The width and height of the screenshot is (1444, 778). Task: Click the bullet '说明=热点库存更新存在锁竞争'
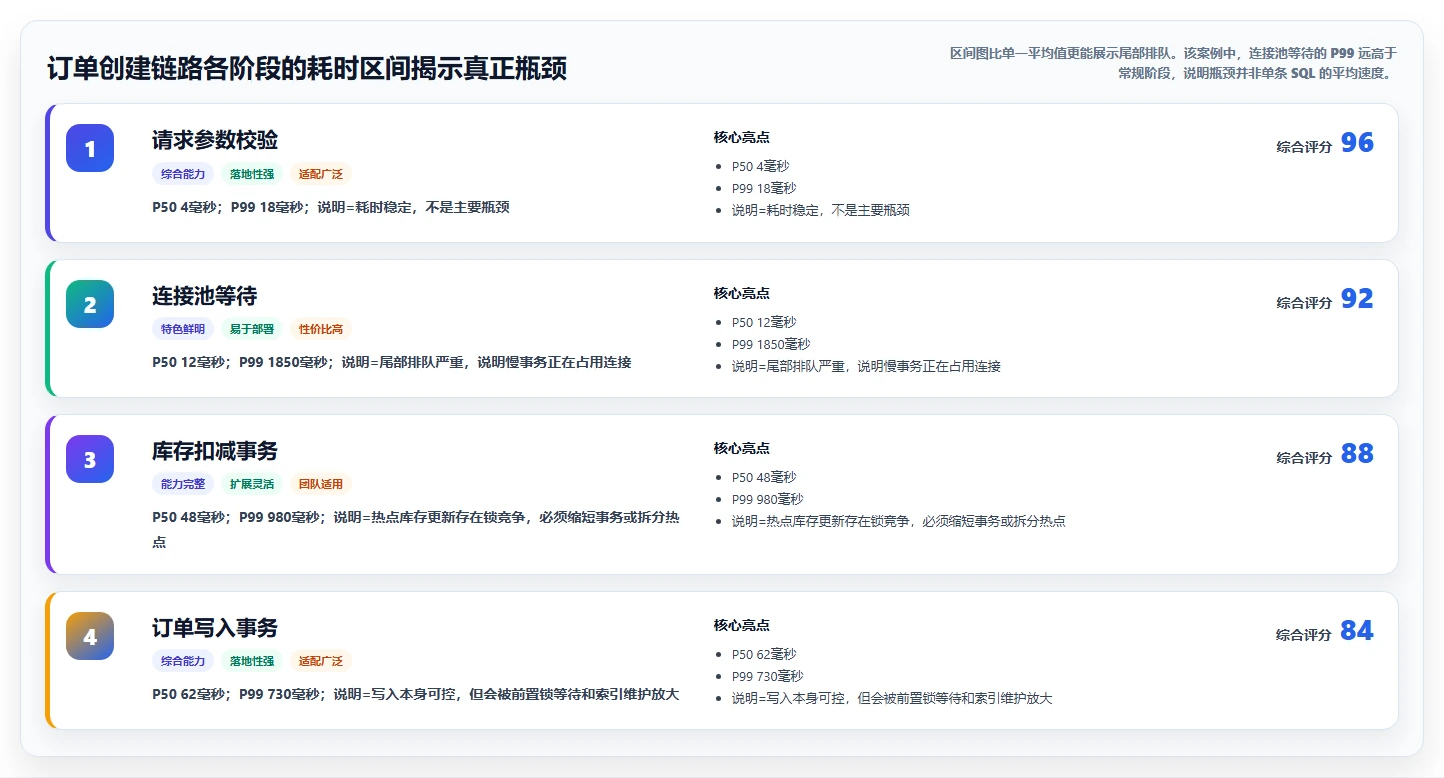(899, 521)
